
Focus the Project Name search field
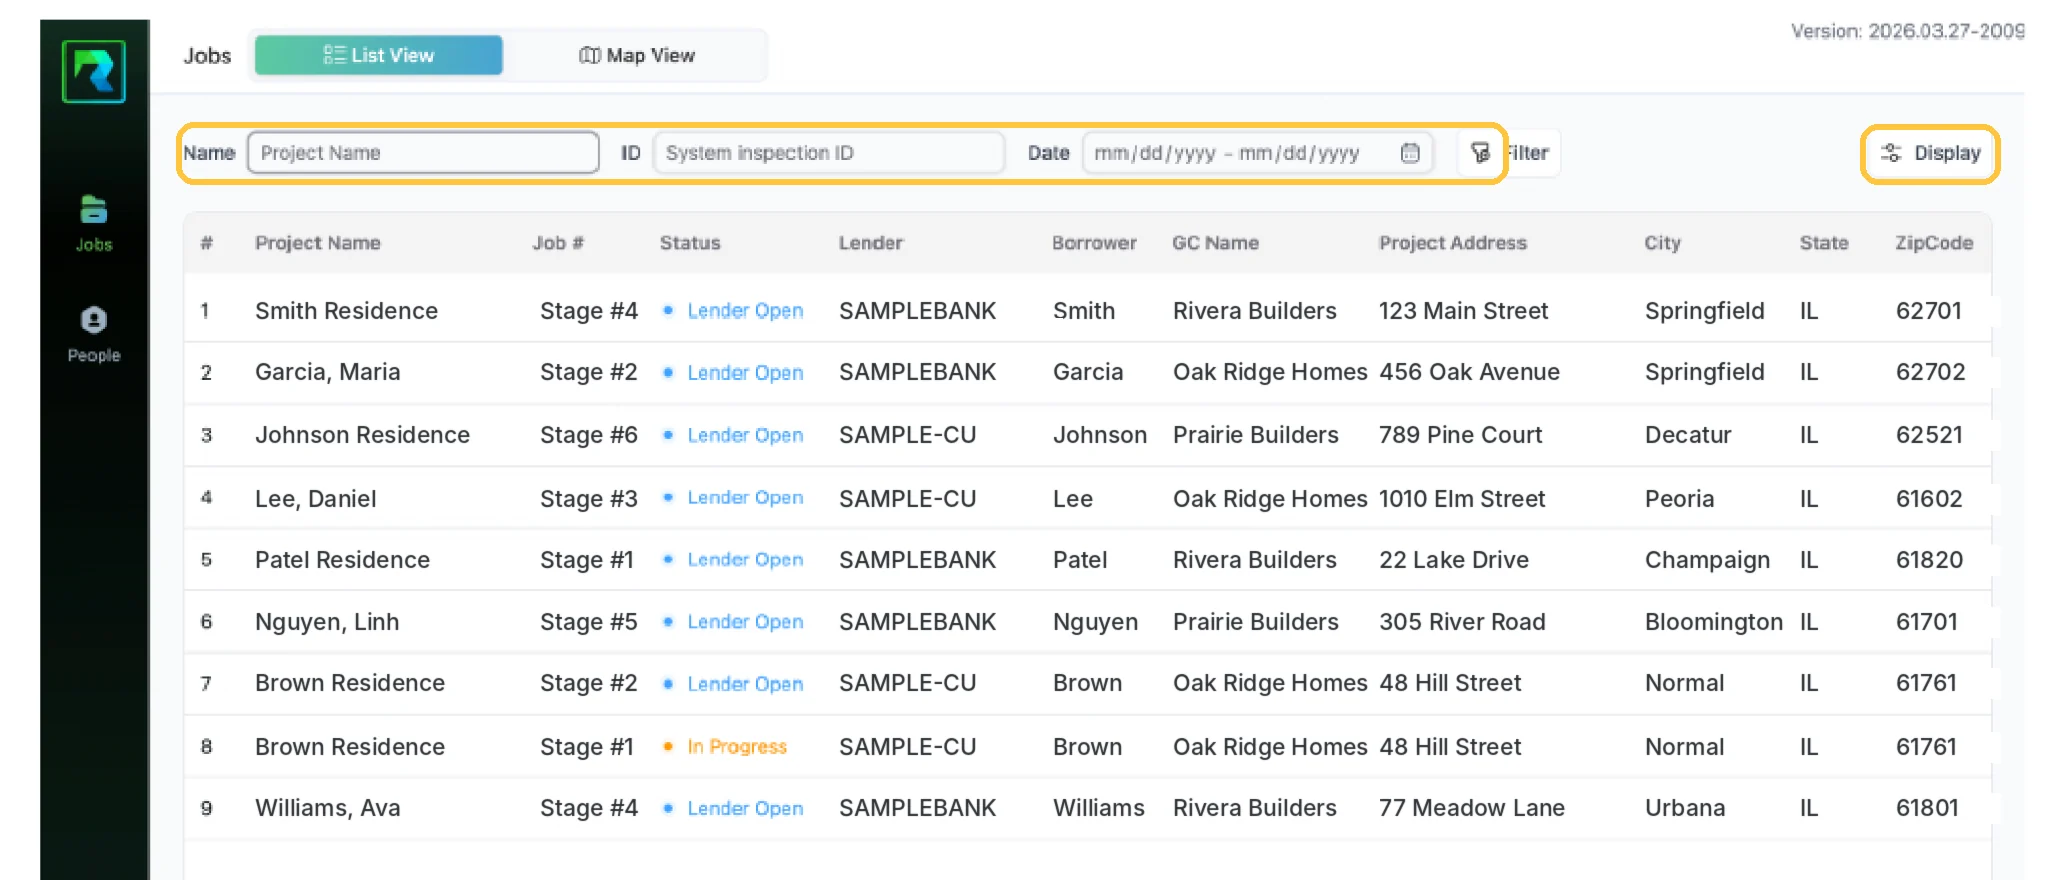[x=423, y=153]
